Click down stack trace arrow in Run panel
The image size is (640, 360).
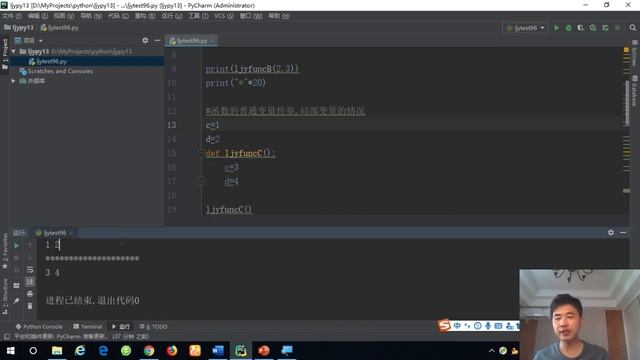point(30,258)
